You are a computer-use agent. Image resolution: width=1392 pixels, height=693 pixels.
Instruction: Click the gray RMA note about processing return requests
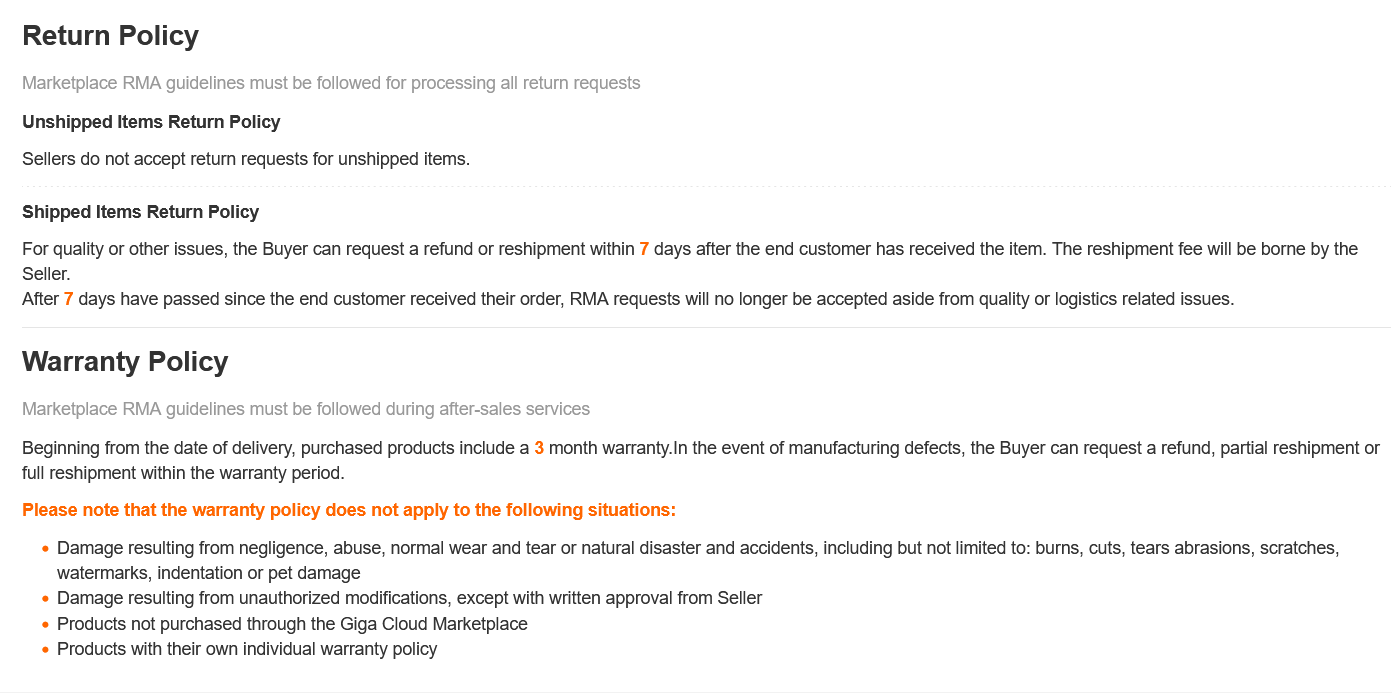[331, 83]
